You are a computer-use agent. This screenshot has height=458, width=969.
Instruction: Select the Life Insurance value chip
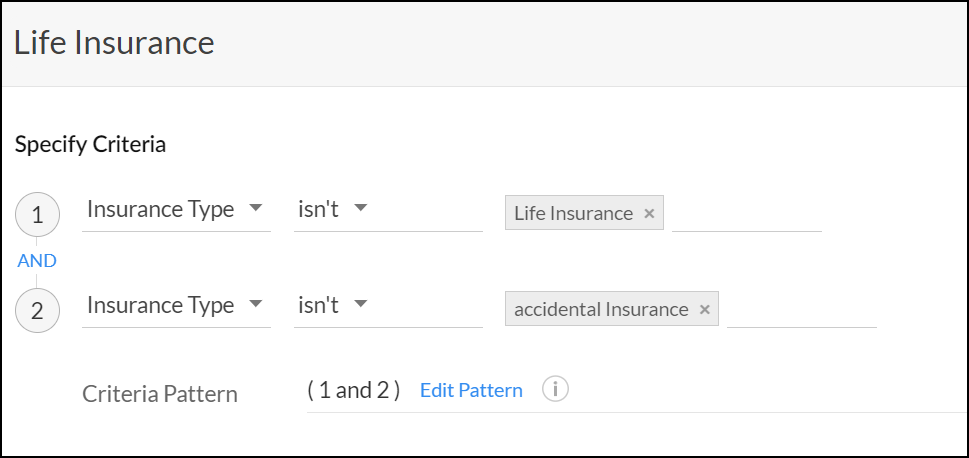point(573,214)
